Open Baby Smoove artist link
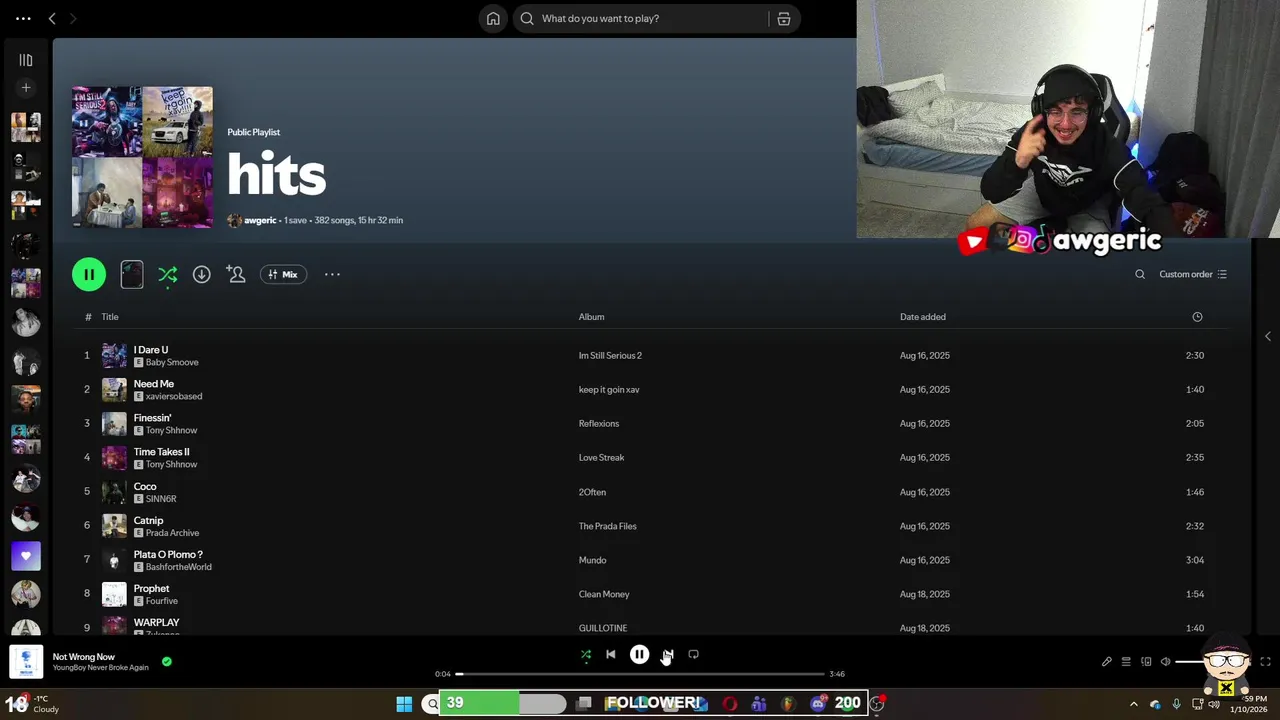 tap(172, 362)
